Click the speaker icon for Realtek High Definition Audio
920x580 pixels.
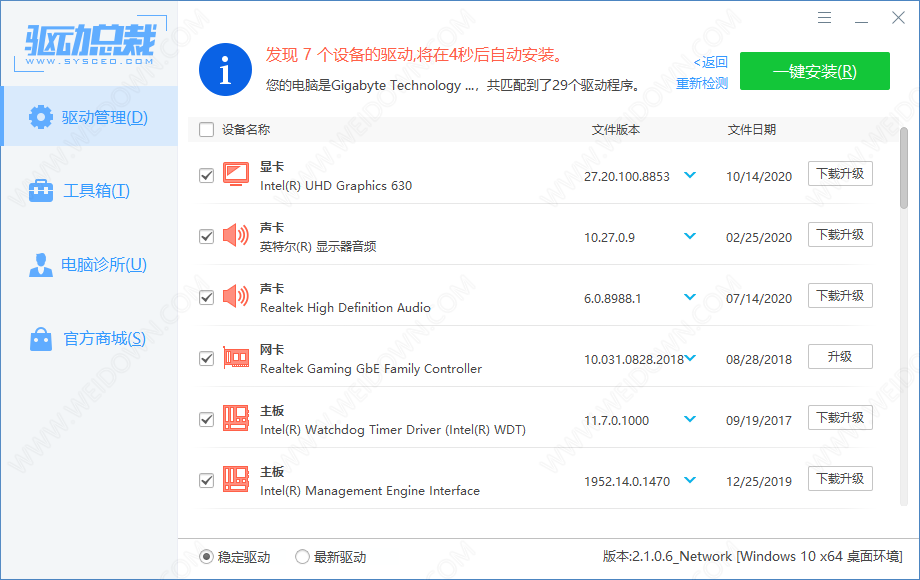pyautogui.click(x=236, y=297)
